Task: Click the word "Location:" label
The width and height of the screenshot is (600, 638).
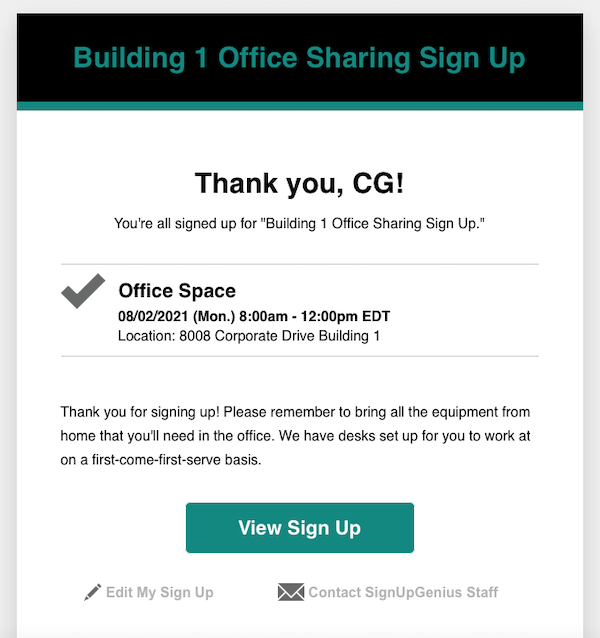Action: (x=147, y=336)
